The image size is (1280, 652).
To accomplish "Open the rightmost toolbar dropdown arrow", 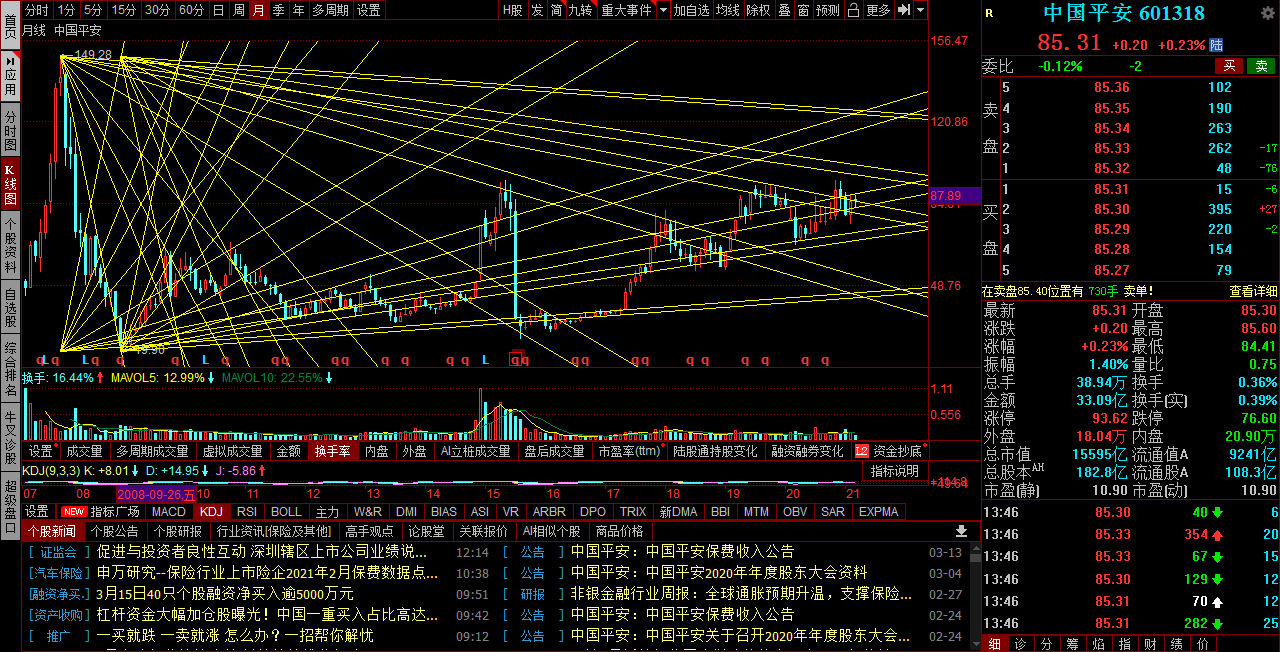I will pyautogui.click(x=920, y=10).
